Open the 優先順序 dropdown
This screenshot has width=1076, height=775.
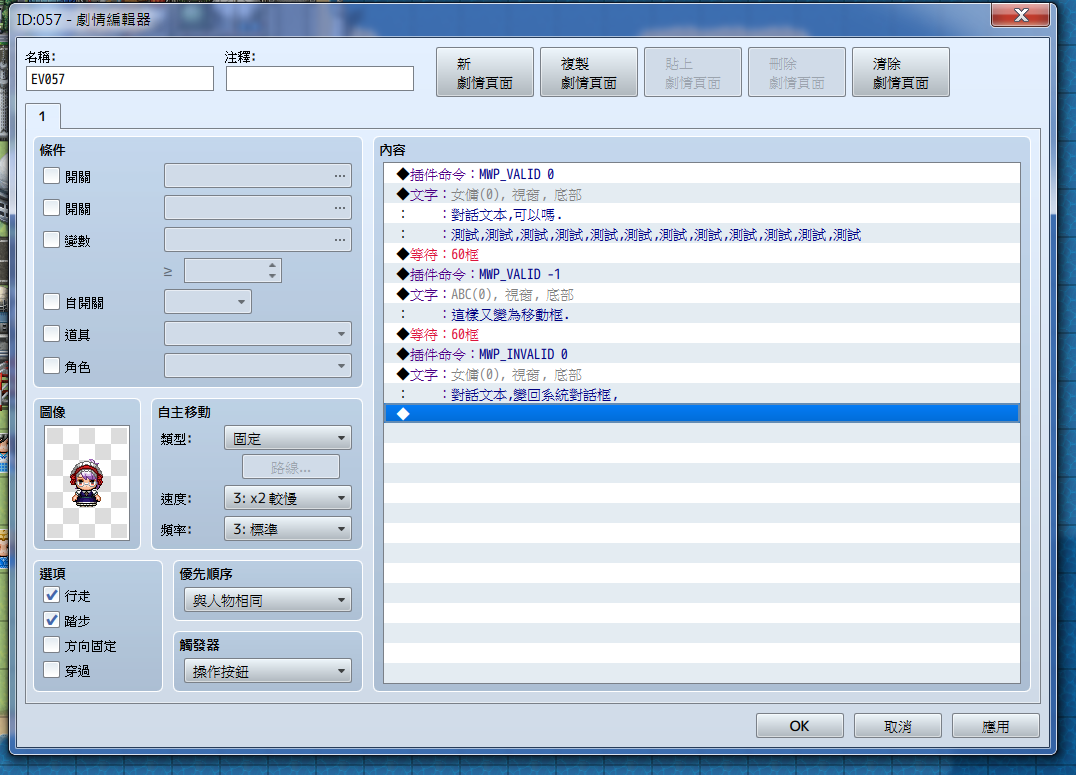click(x=268, y=601)
